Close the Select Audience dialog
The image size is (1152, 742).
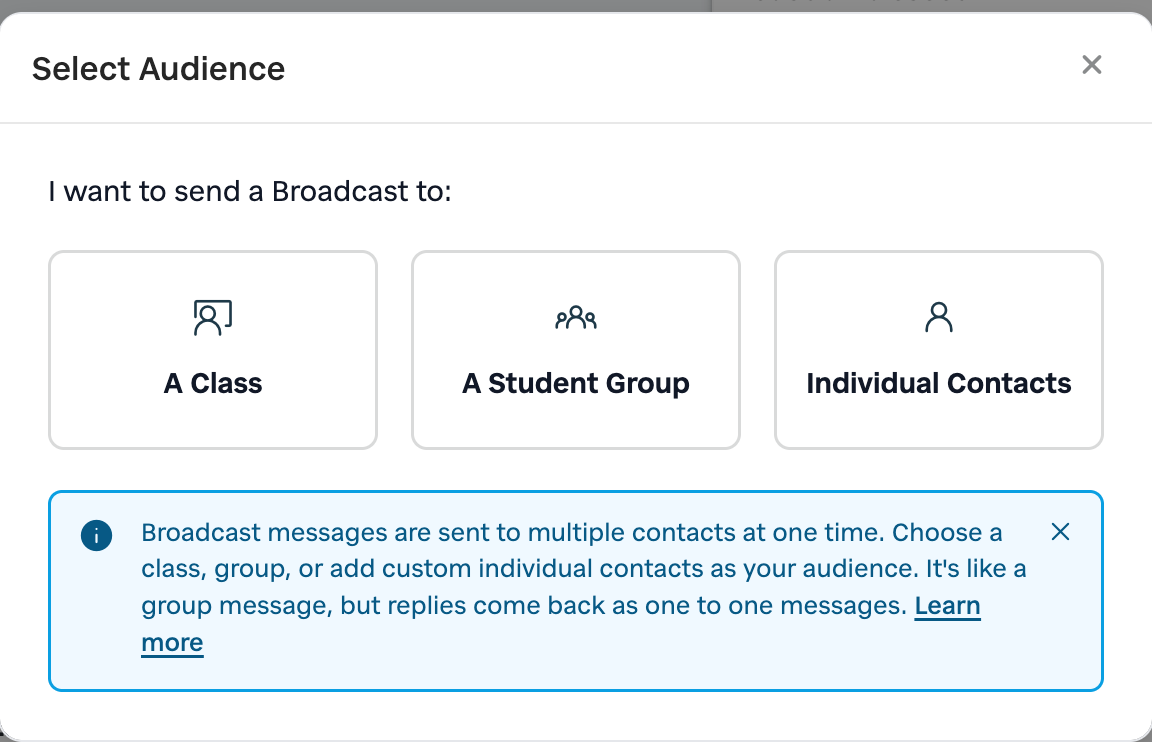point(1092,65)
